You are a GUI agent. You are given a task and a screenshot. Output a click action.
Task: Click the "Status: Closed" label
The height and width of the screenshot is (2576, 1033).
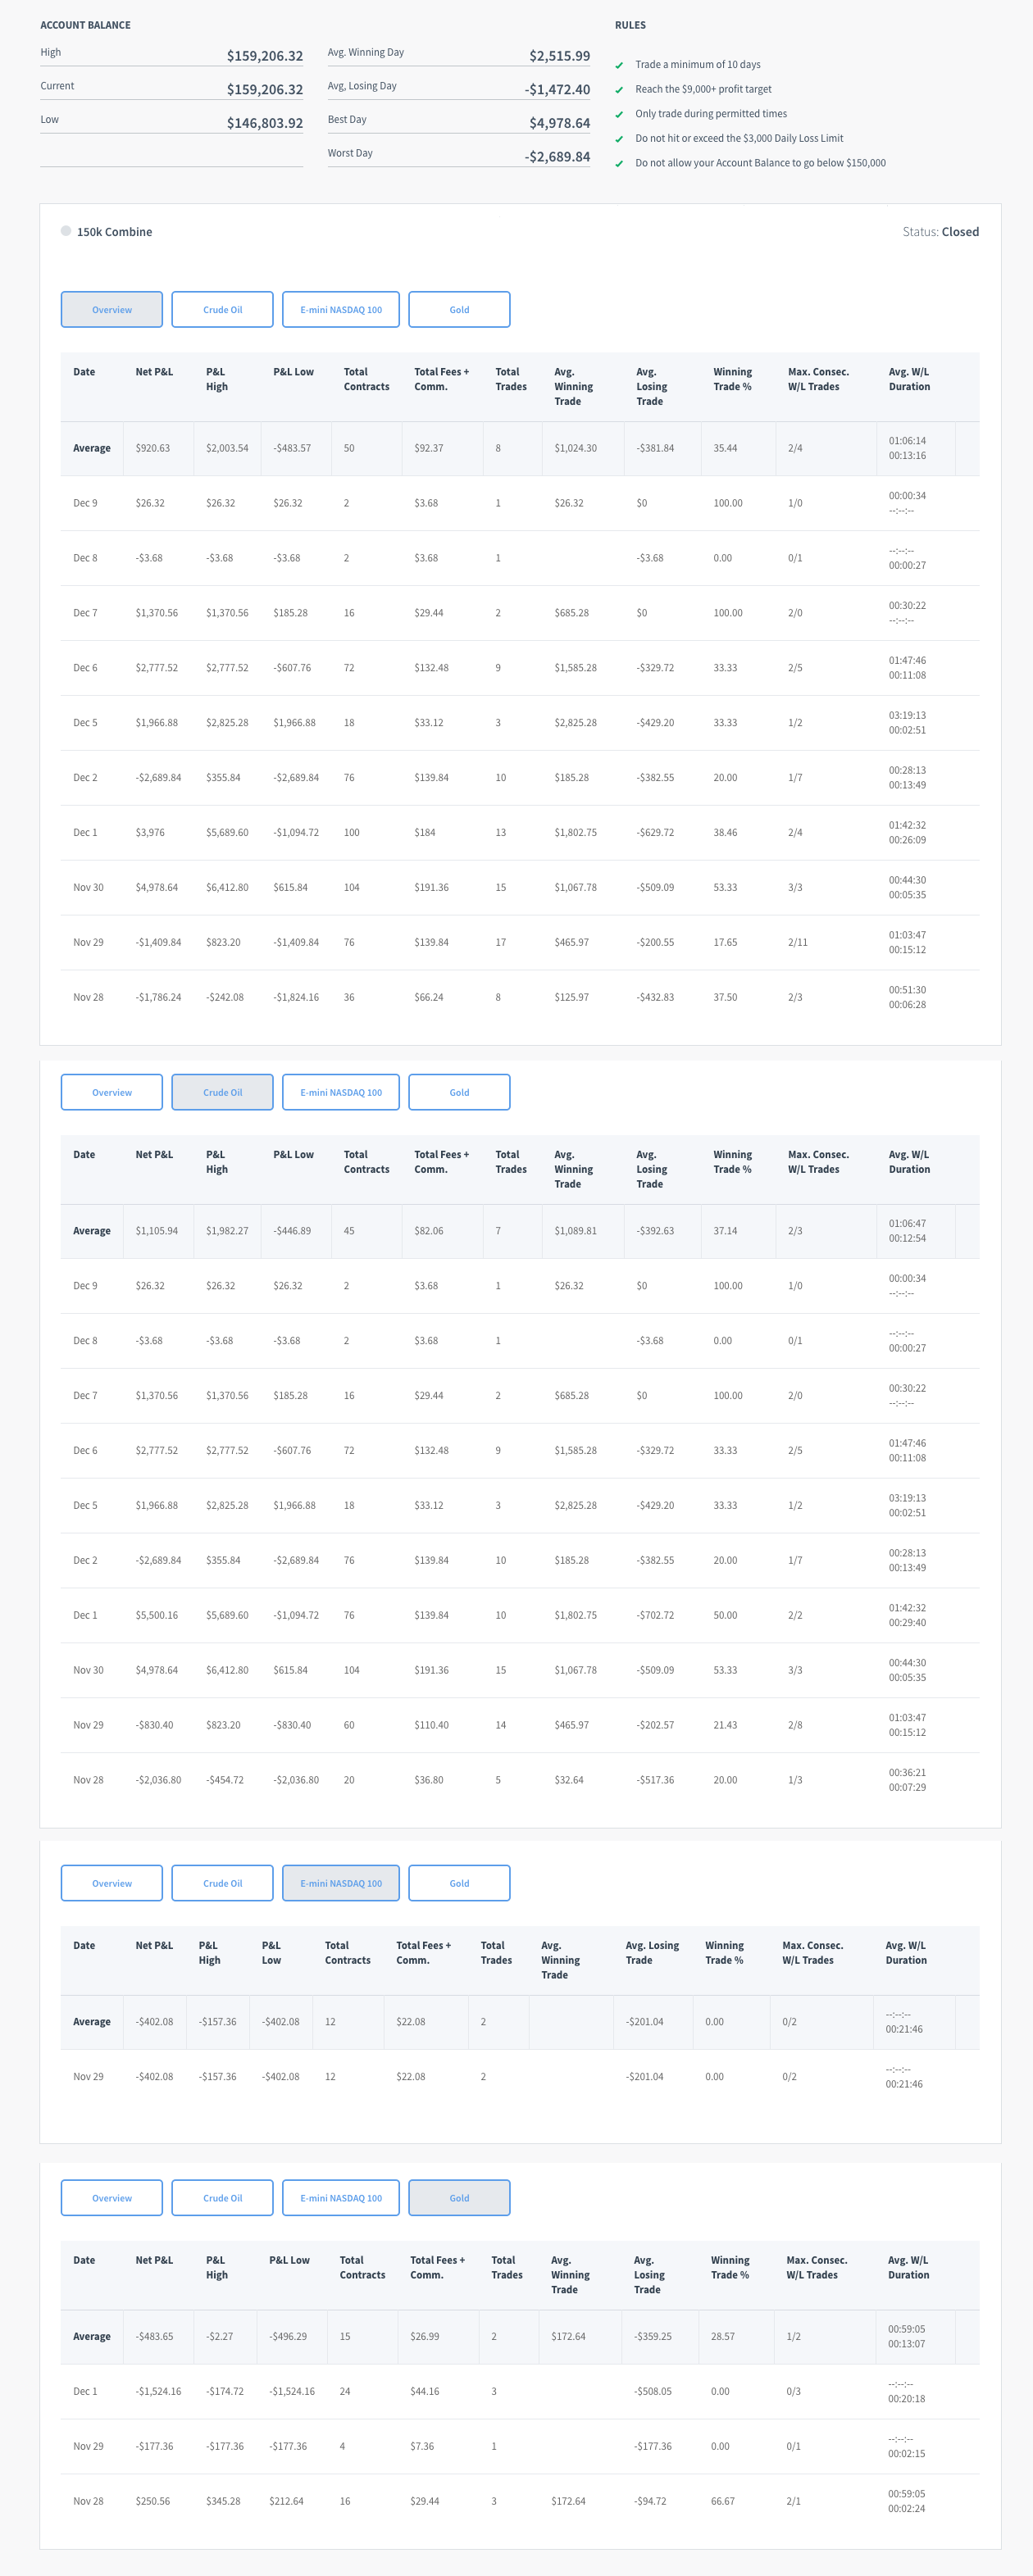[x=940, y=232]
